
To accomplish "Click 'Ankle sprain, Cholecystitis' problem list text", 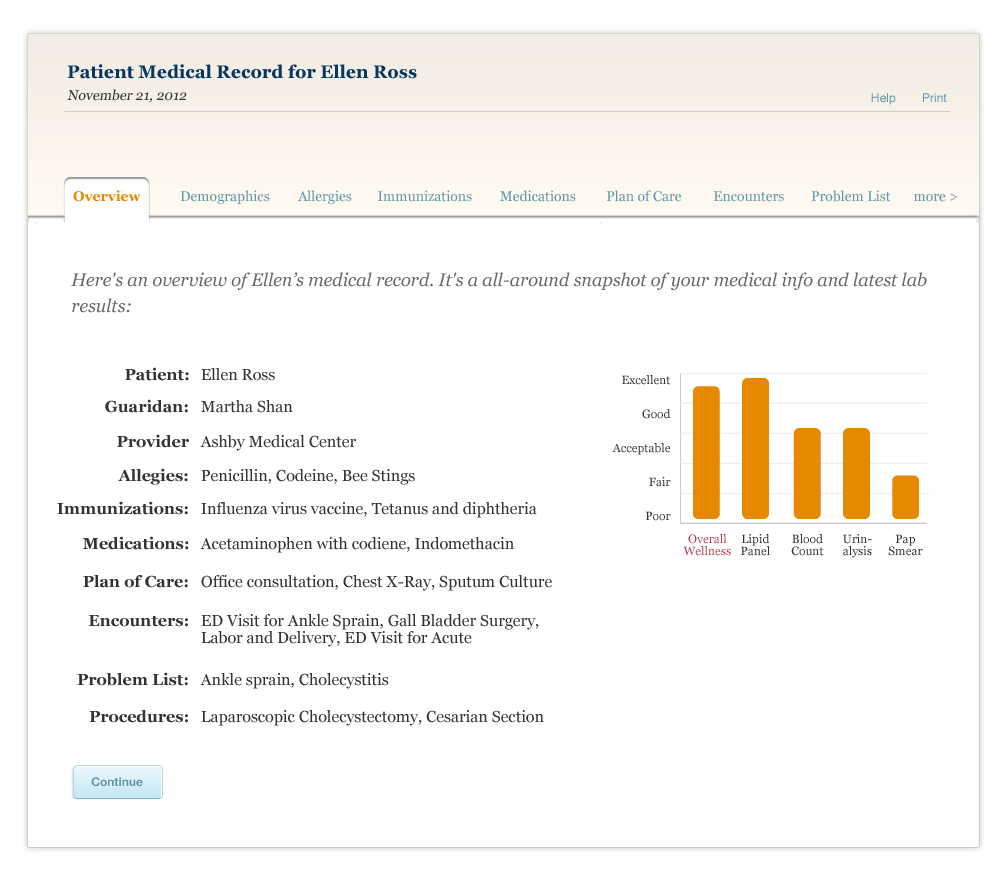I will click(295, 680).
